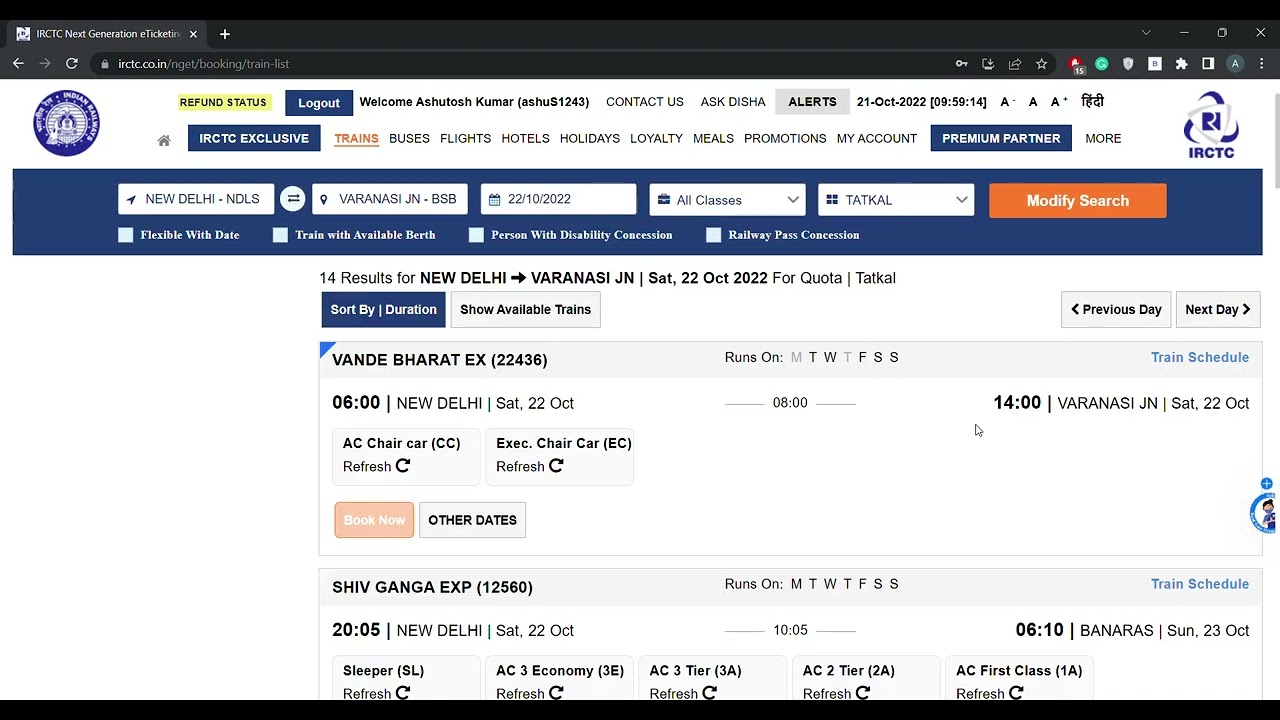This screenshot has width=1280, height=720.
Task: Go to Next Day results
Action: pyautogui.click(x=1218, y=310)
